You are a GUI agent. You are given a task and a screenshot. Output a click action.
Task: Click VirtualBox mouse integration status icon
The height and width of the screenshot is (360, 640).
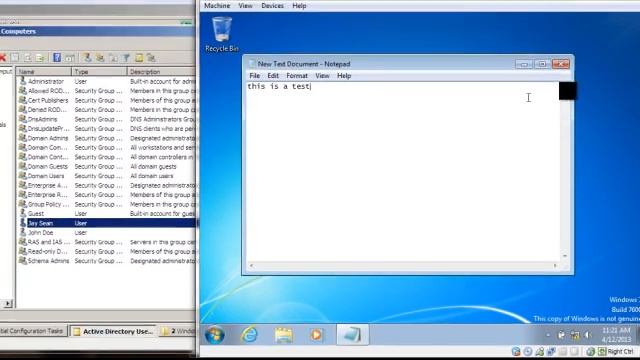590,351
